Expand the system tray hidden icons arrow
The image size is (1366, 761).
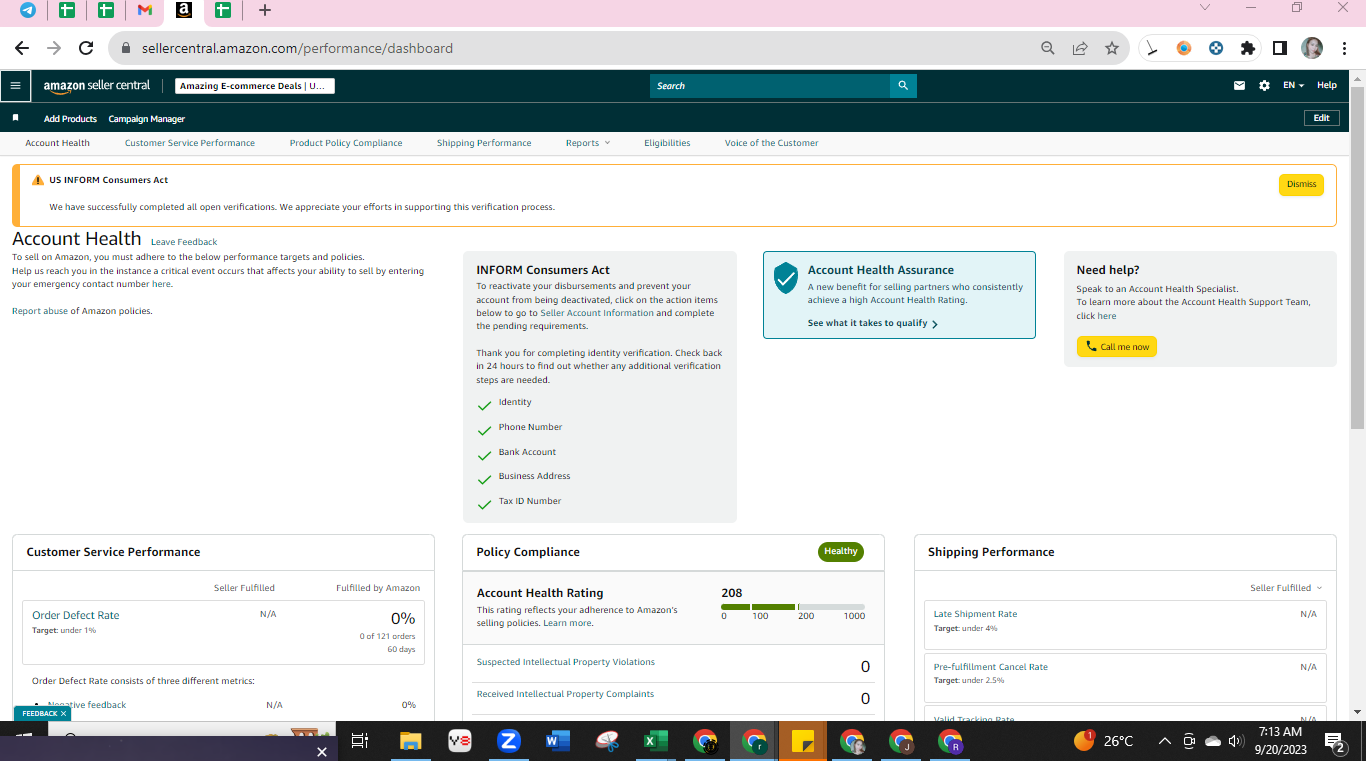pos(1164,741)
